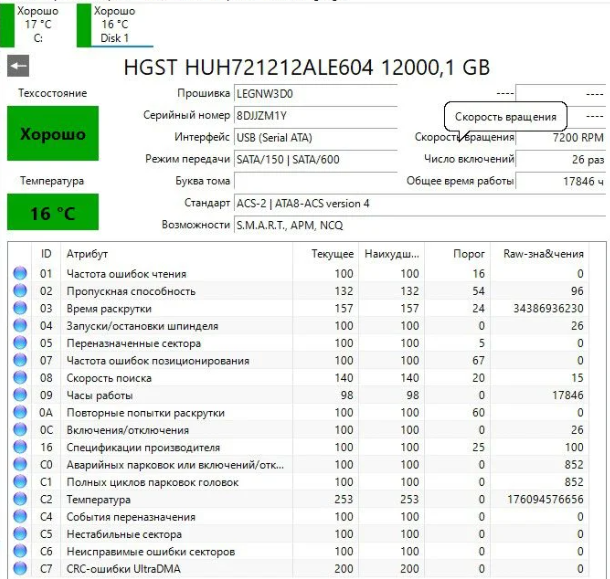Select the Disk 1 tab
Image resolution: width=610 pixels, height=579 pixels.
click(x=115, y=25)
